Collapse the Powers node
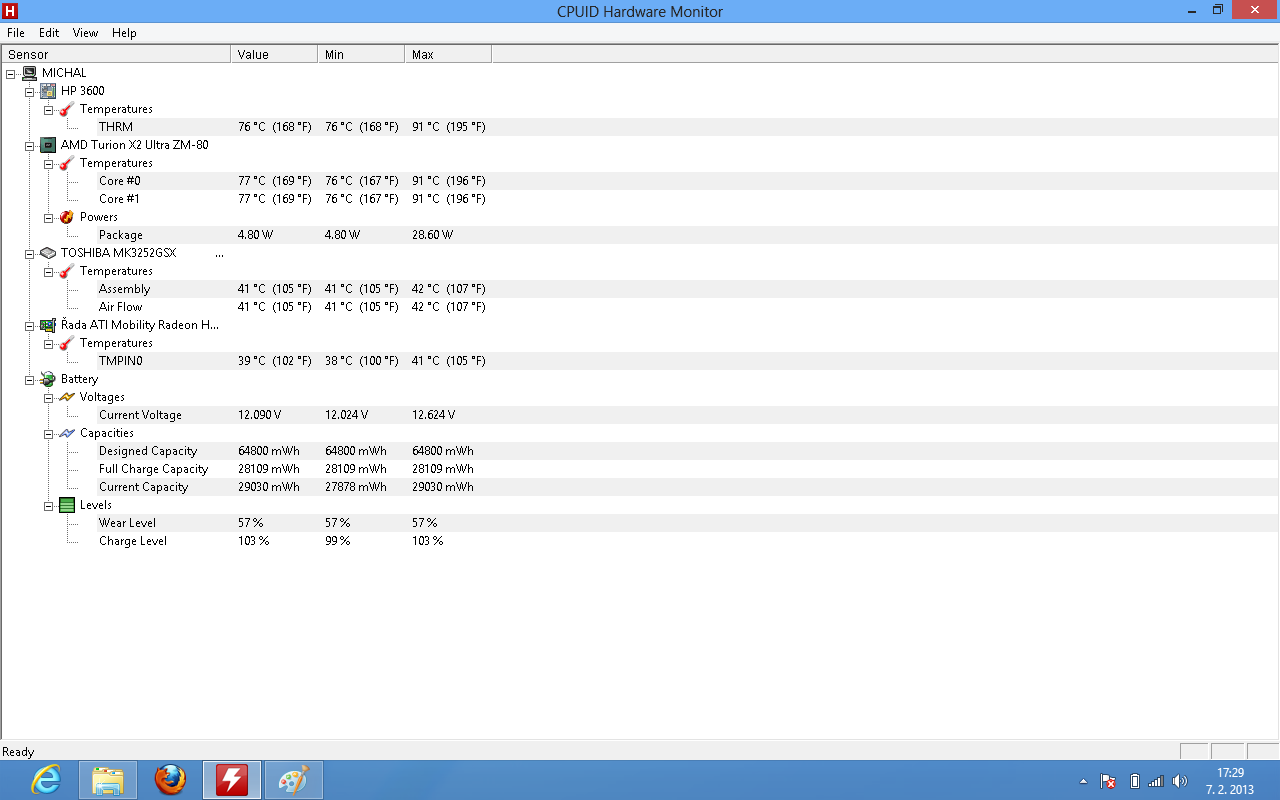Image resolution: width=1280 pixels, height=800 pixels. coord(49,217)
